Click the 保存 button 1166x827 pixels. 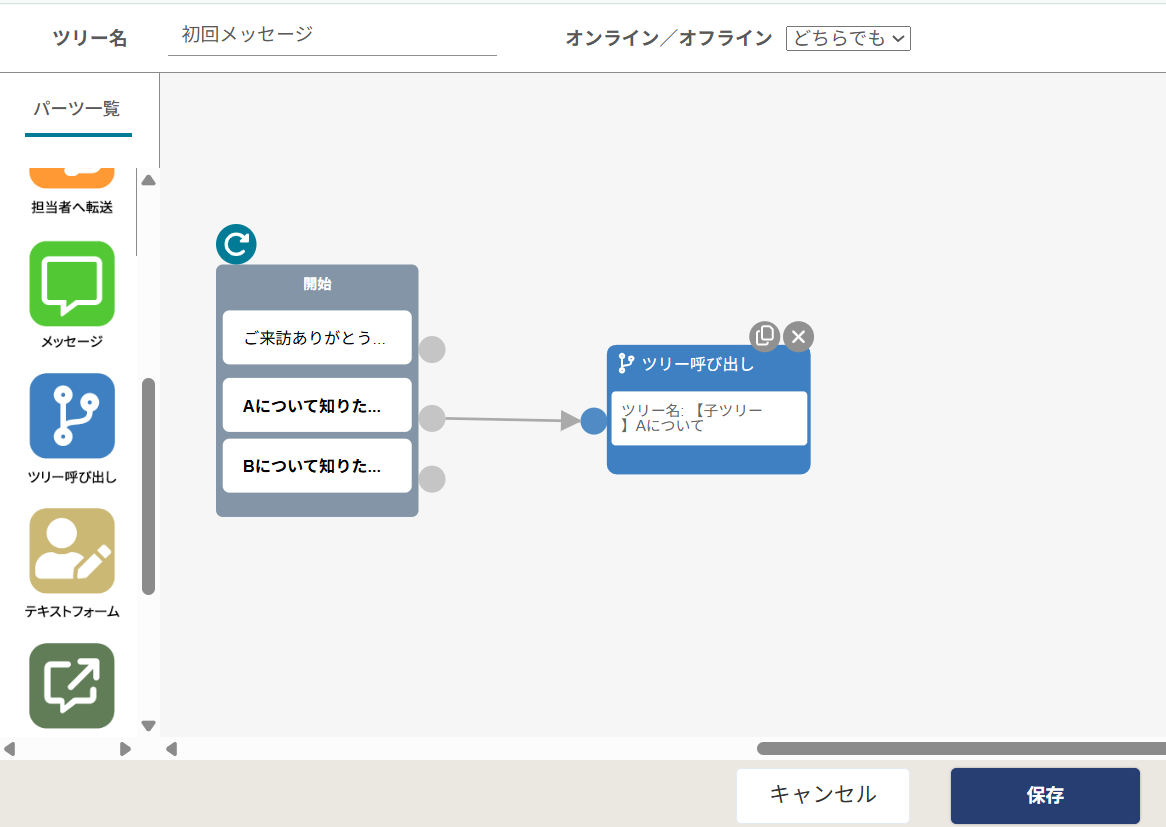pos(1045,795)
